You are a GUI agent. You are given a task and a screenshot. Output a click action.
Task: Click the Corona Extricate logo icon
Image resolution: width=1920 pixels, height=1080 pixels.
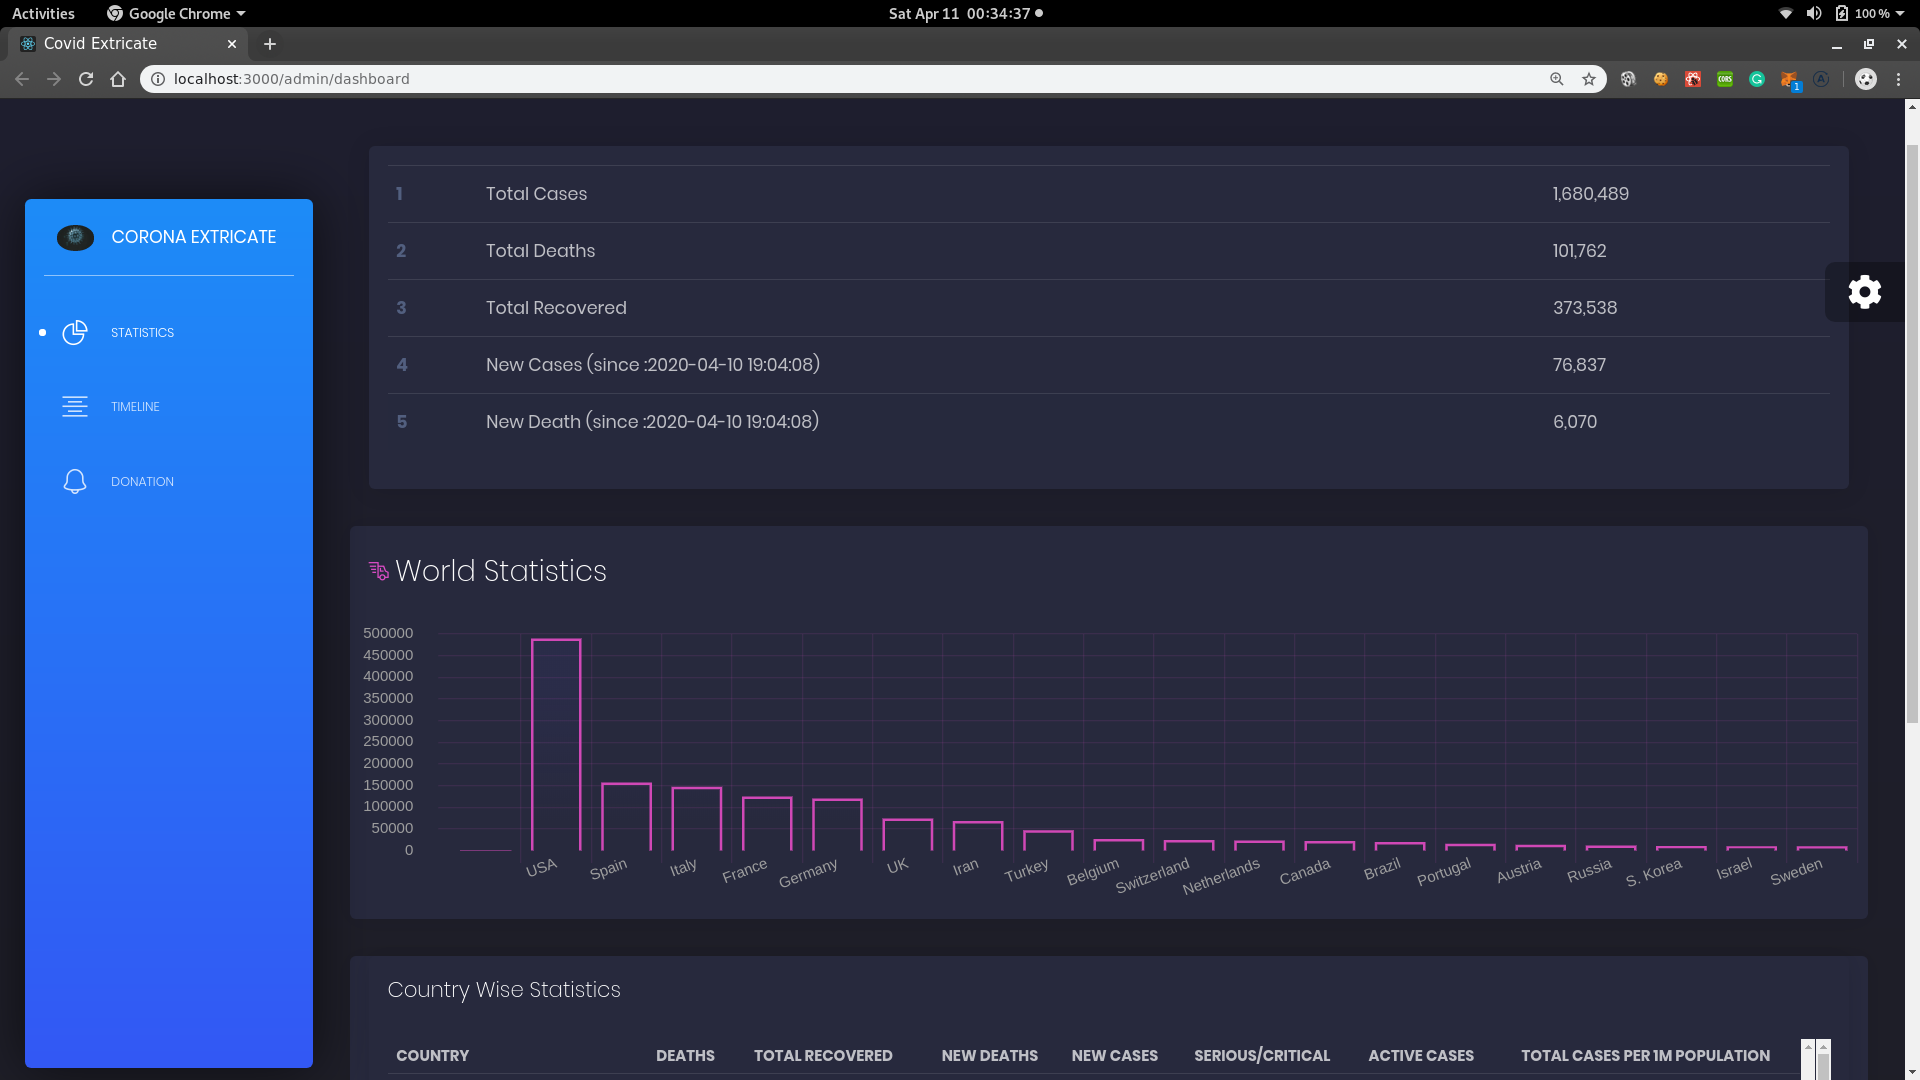(75, 238)
